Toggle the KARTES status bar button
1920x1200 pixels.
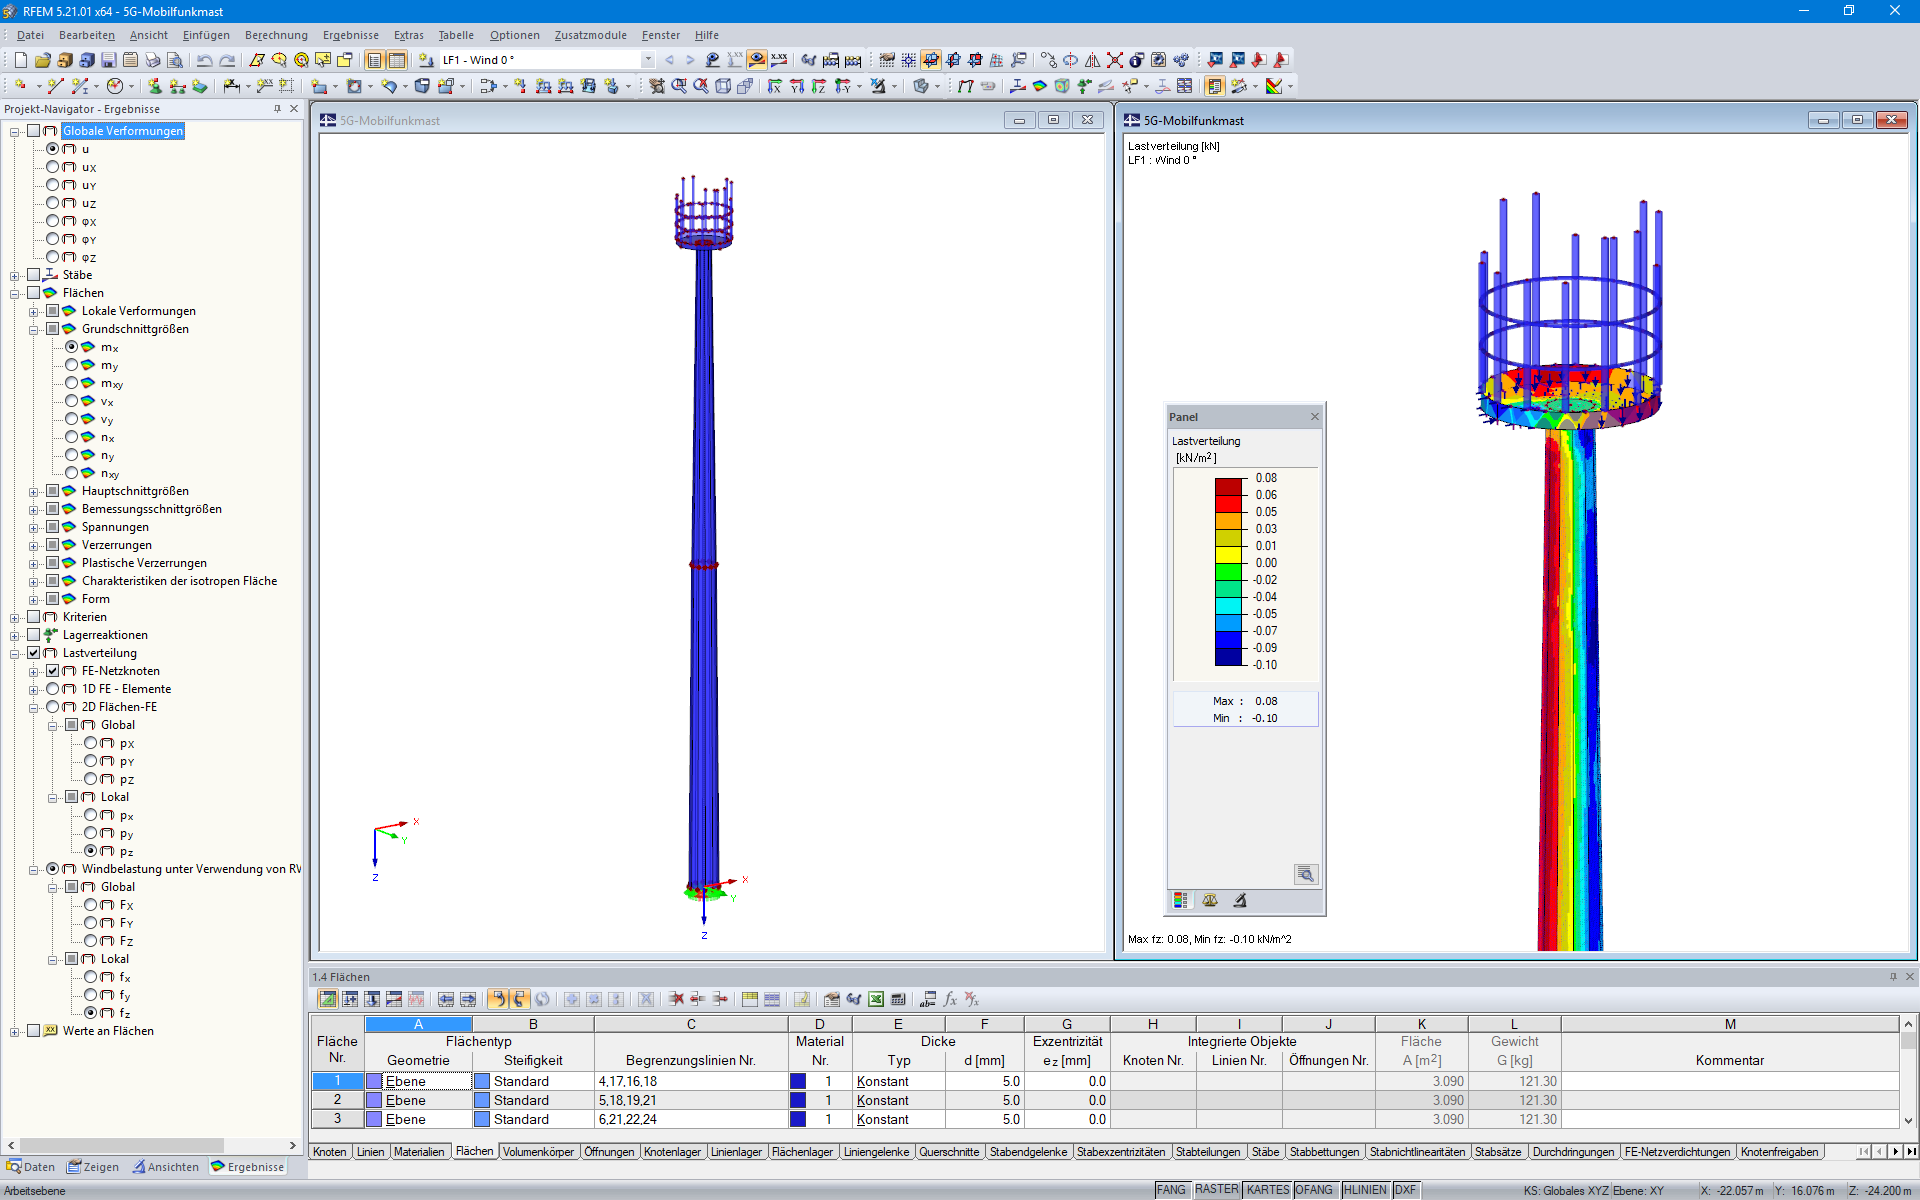(x=1267, y=1190)
